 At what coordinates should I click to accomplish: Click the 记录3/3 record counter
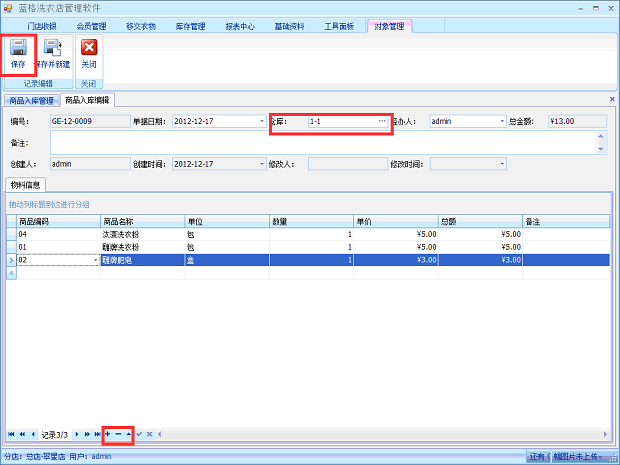(x=55, y=435)
